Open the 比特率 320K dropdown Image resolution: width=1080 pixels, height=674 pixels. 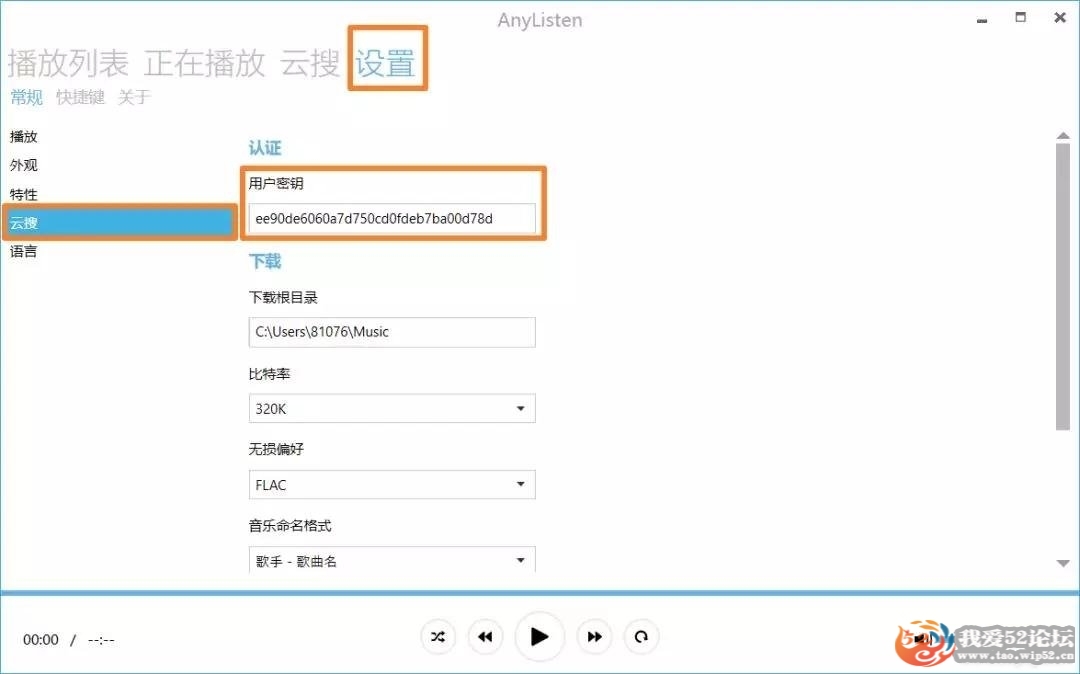(392, 409)
